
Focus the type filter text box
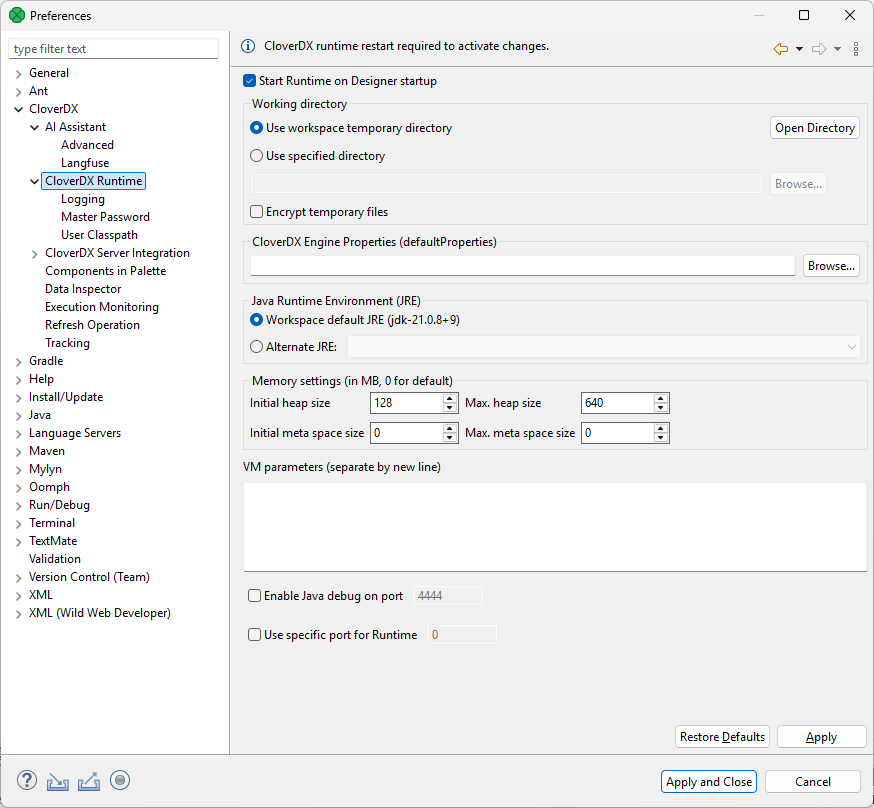click(113, 49)
